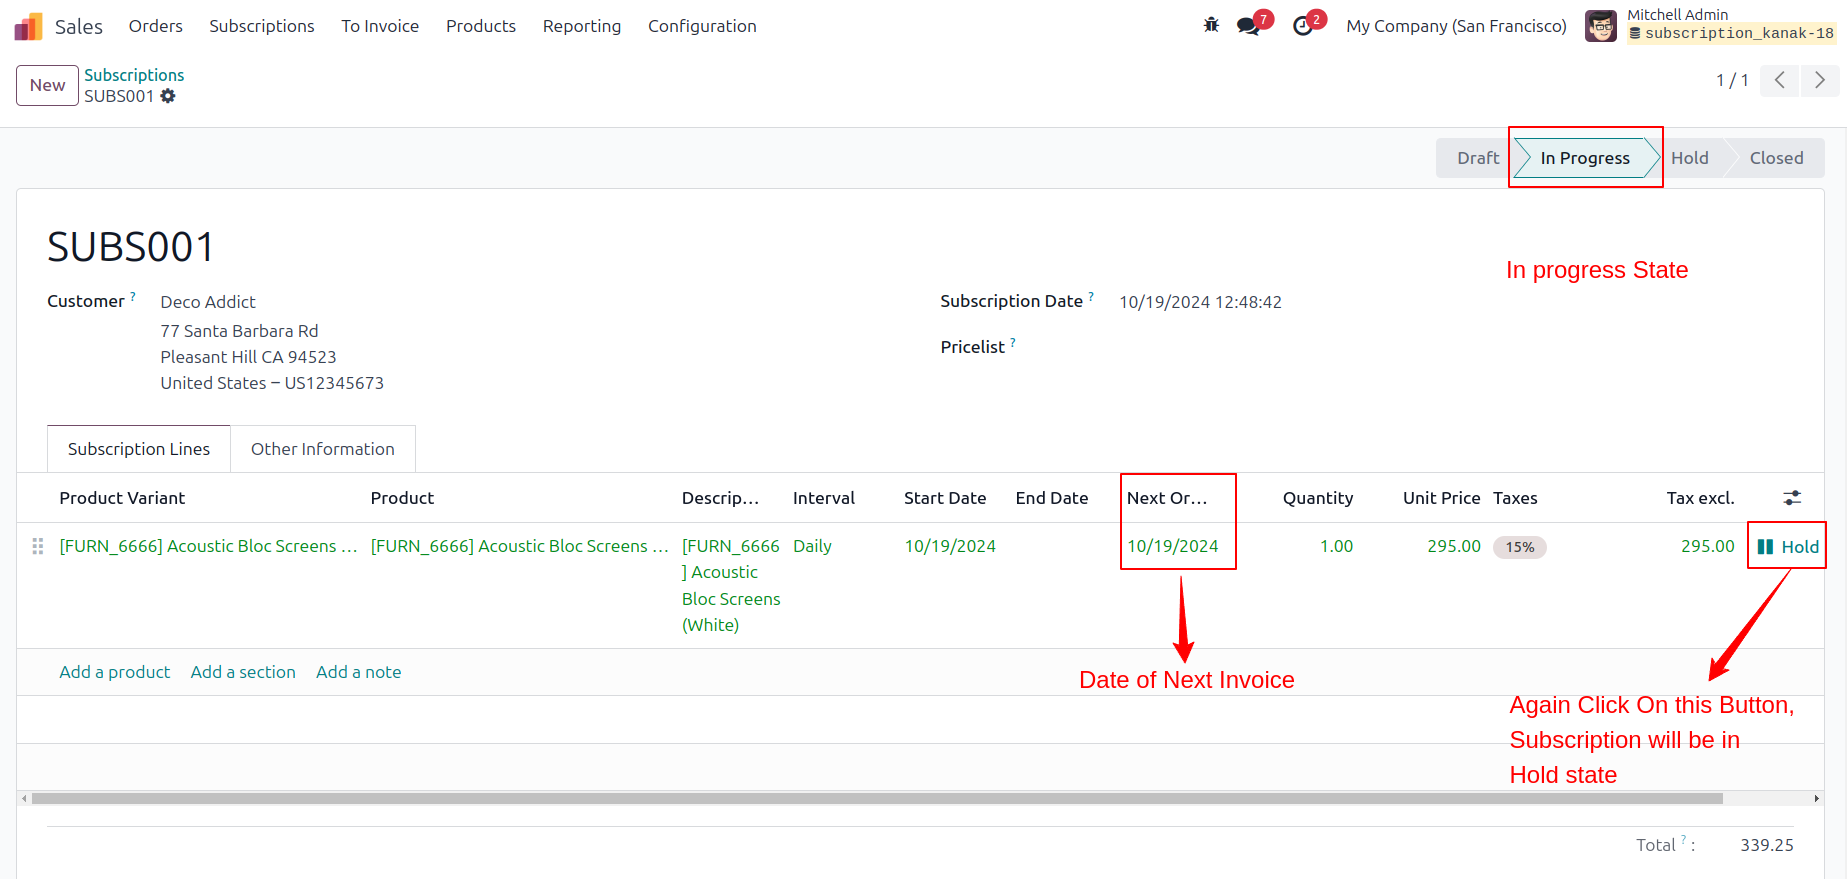Click the Mitchell Admin avatar
Viewport: 1847px width, 879px height.
tap(1601, 26)
